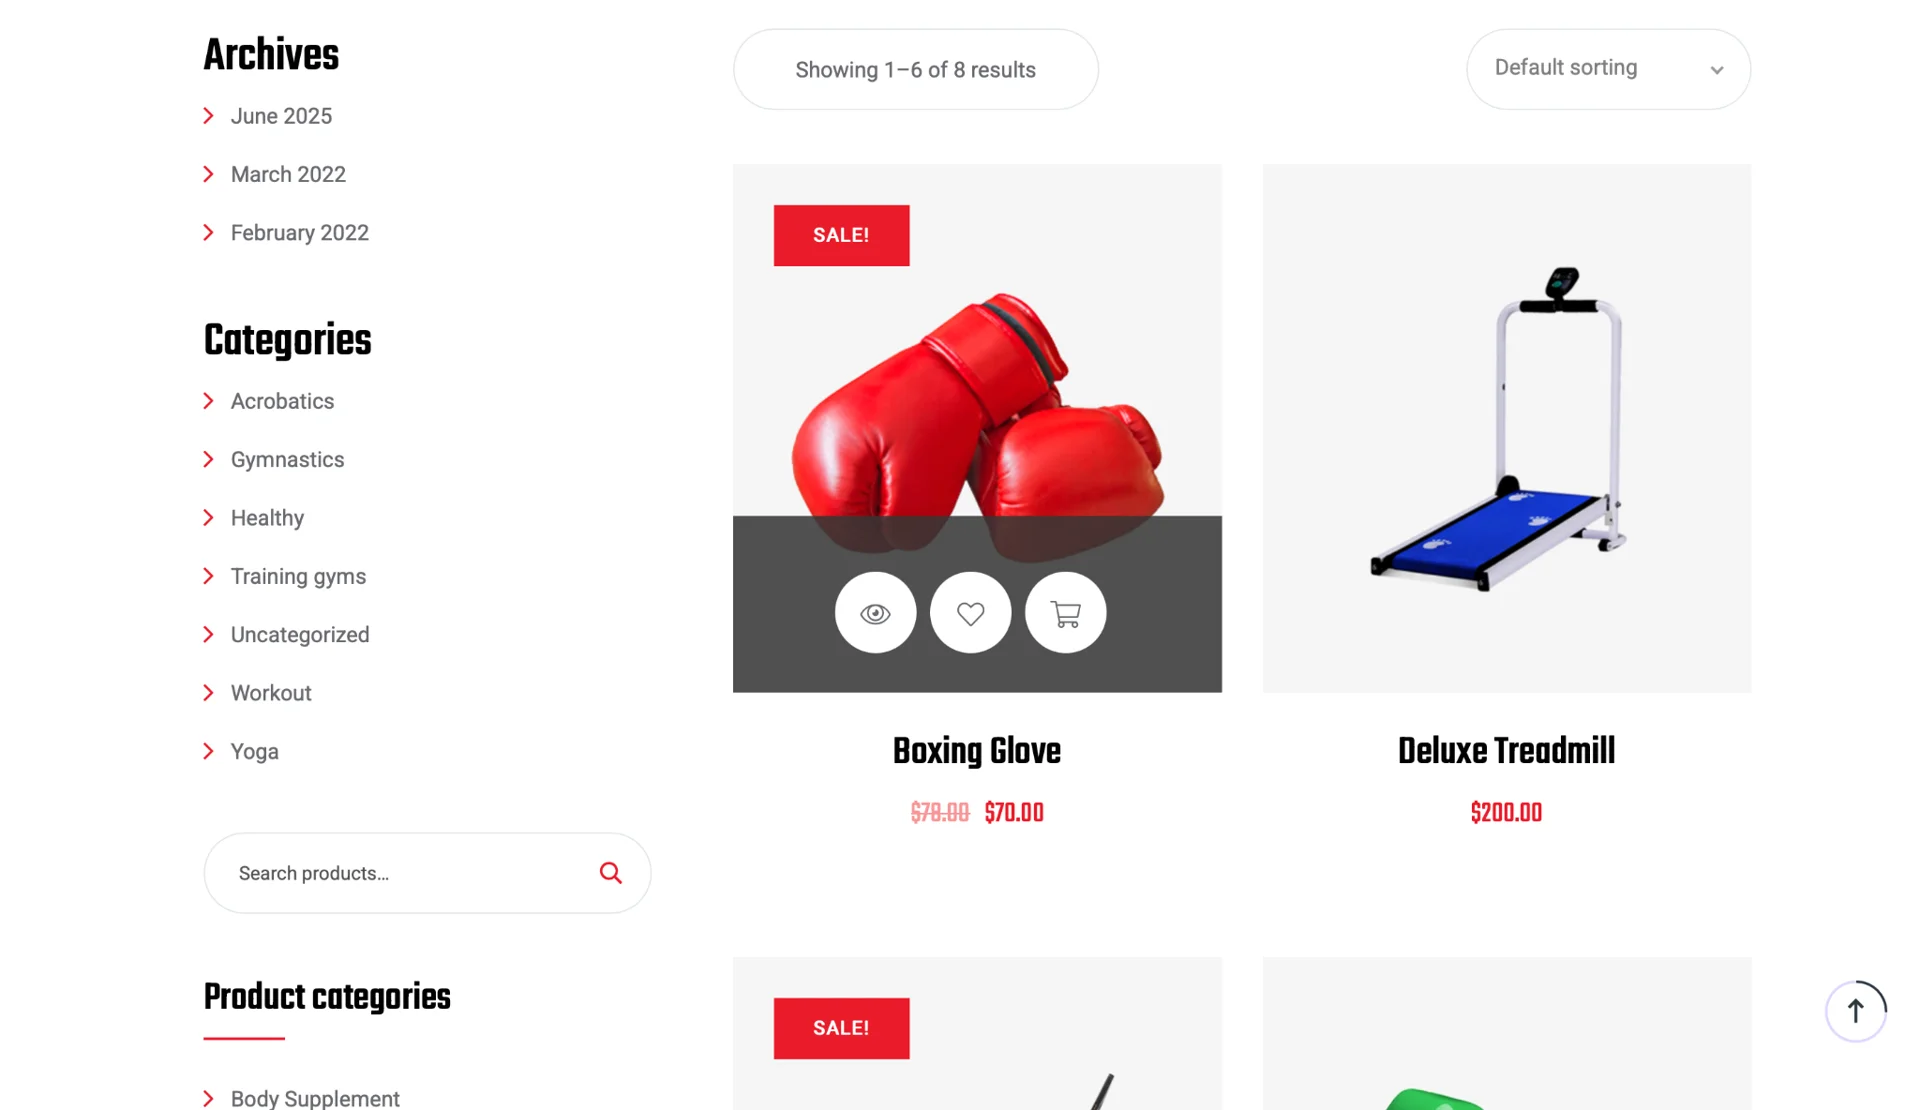Screen dimensions: 1920x1110
Task: Click the quick view eye icon
Action: tap(875, 613)
